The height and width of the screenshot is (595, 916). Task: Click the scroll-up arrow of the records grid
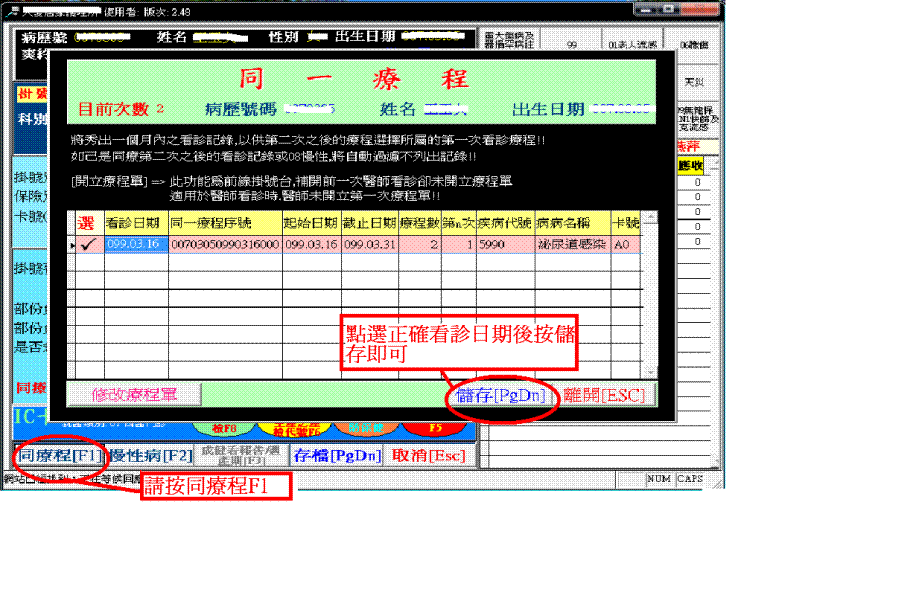tap(650, 217)
